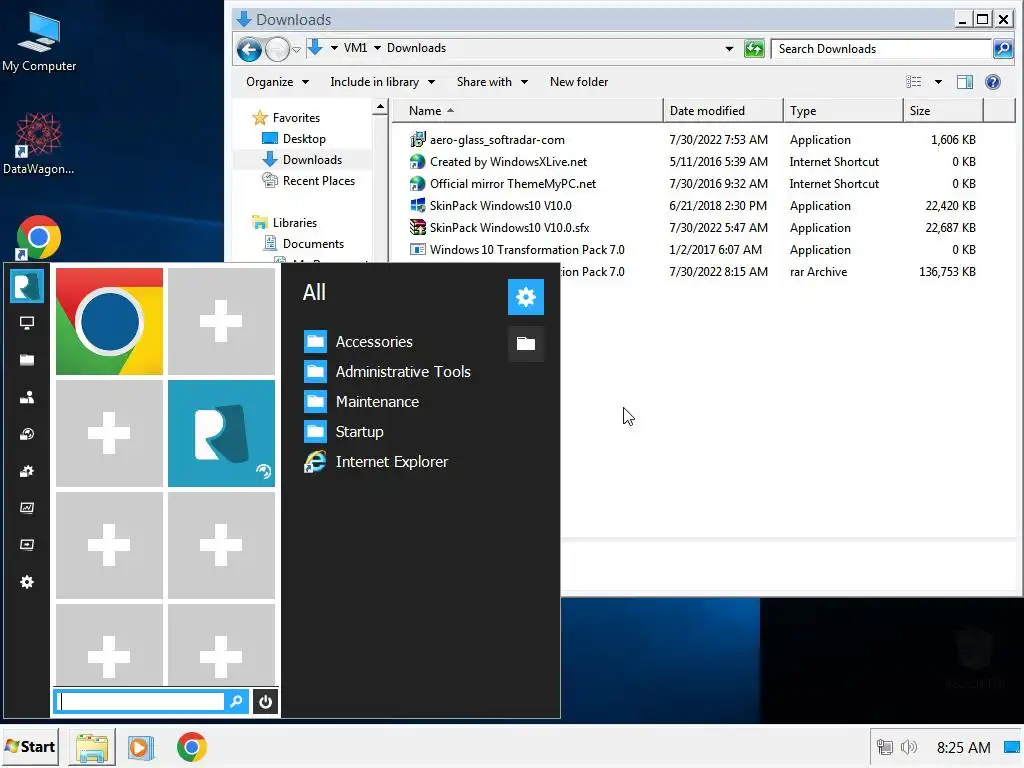Open DataWagon desktop shortcut
This screenshot has width=1024, height=768.
[x=39, y=144]
